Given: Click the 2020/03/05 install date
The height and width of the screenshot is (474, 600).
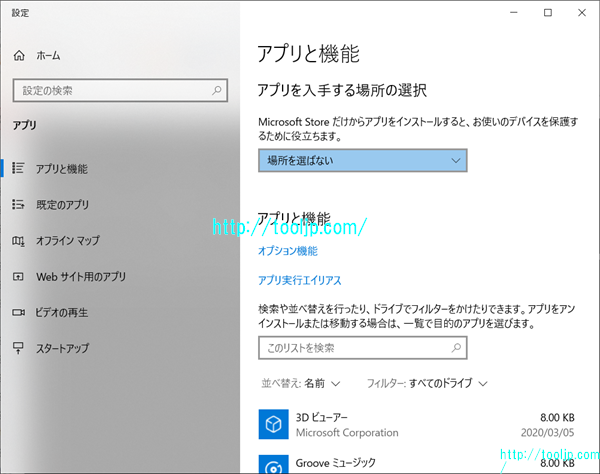Looking at the screenshot, I should click(x=548, y=433).
